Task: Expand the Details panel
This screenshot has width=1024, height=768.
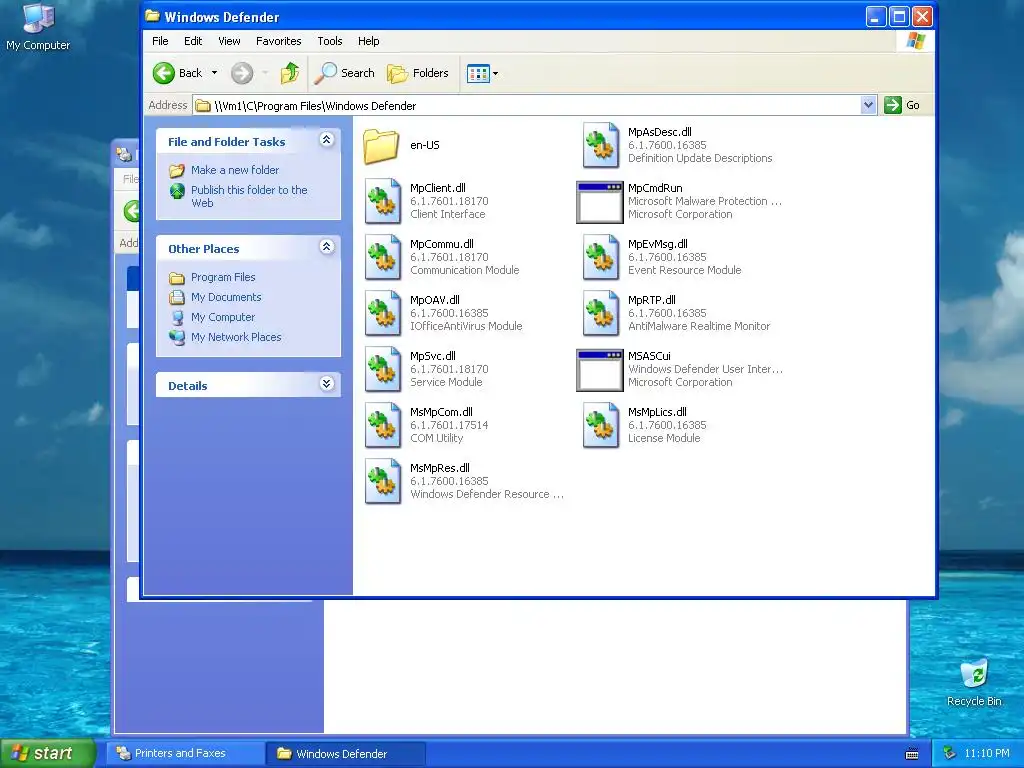Action: 327,384
